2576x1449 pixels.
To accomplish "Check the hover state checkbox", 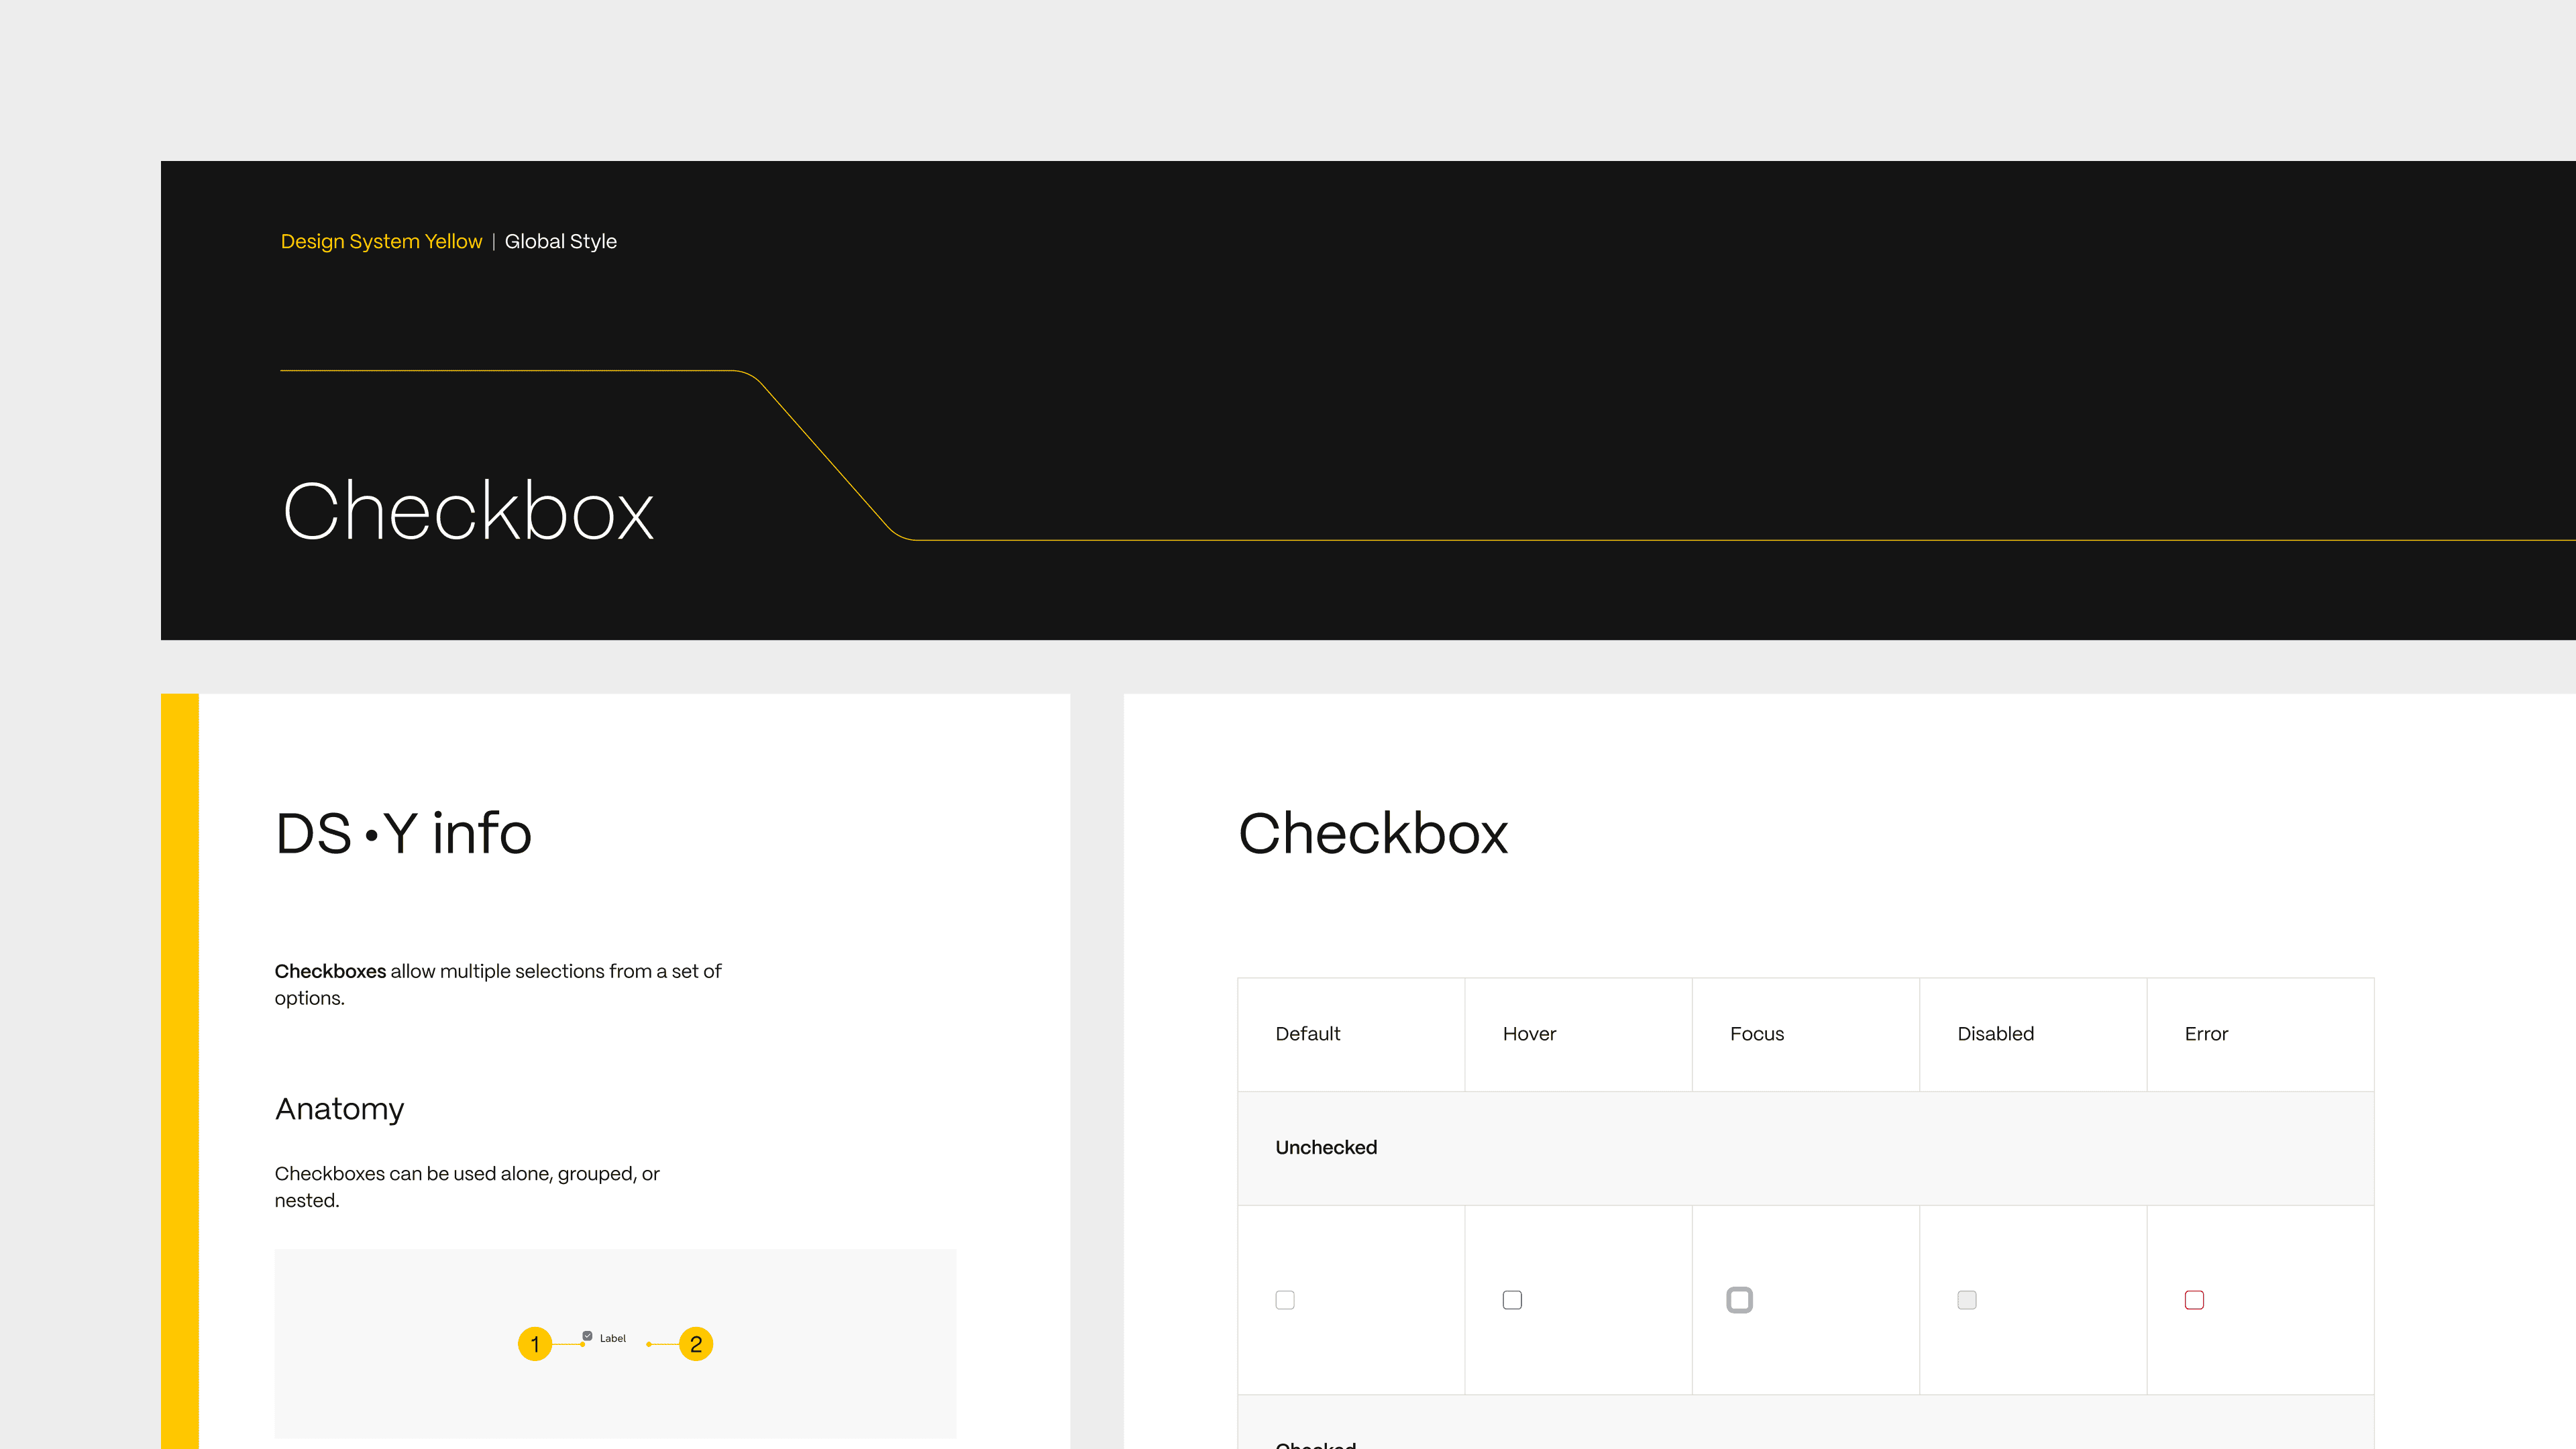I will coord(1512,1300).
